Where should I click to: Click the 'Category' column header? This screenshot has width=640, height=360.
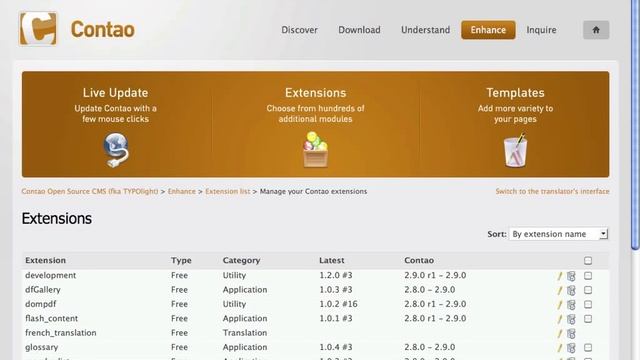tap(241, 260)
